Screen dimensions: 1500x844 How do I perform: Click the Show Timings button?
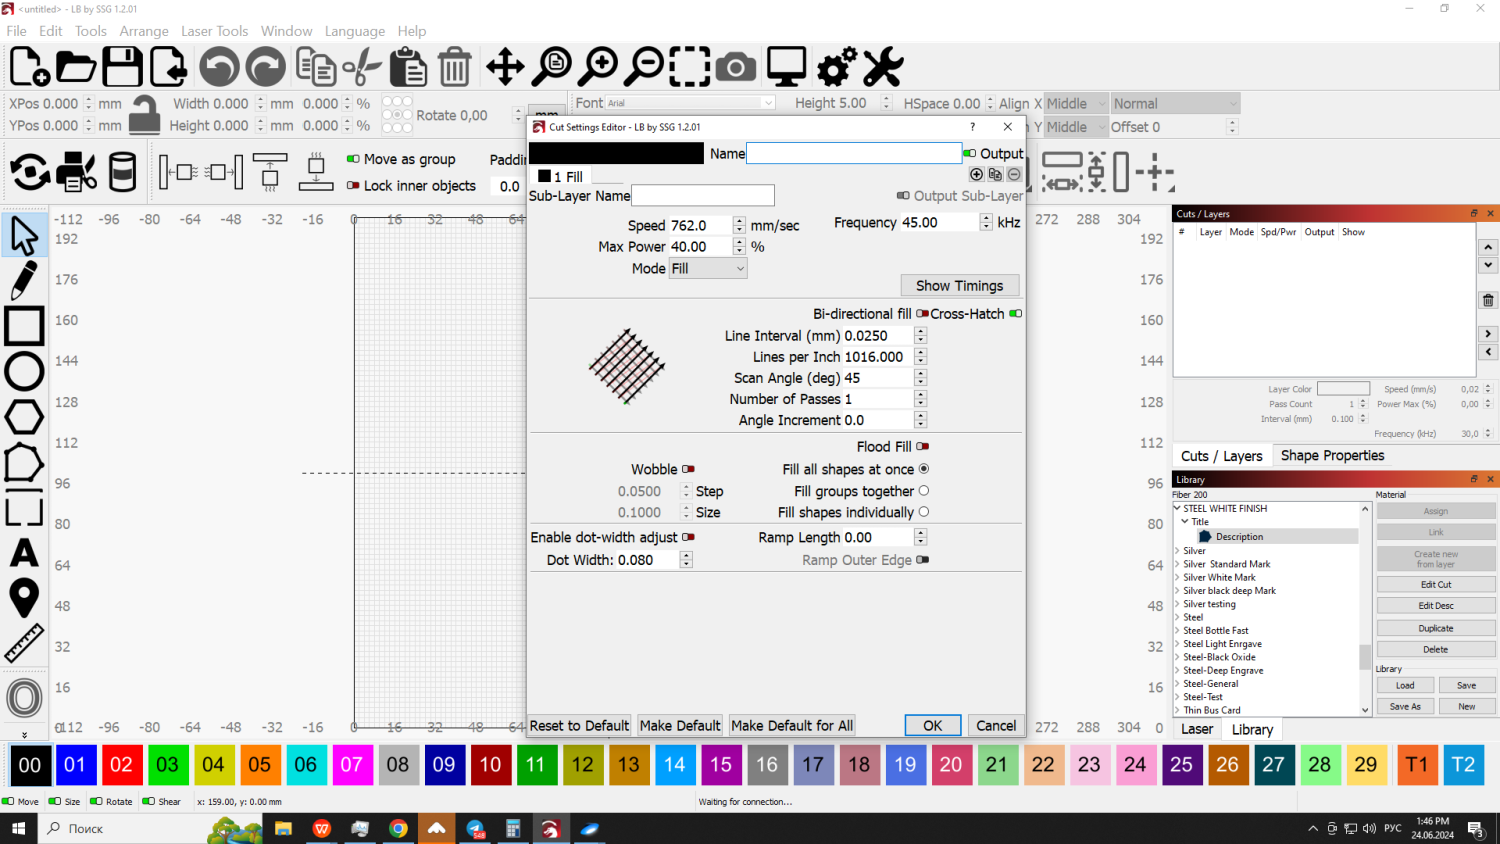(959, 286)
